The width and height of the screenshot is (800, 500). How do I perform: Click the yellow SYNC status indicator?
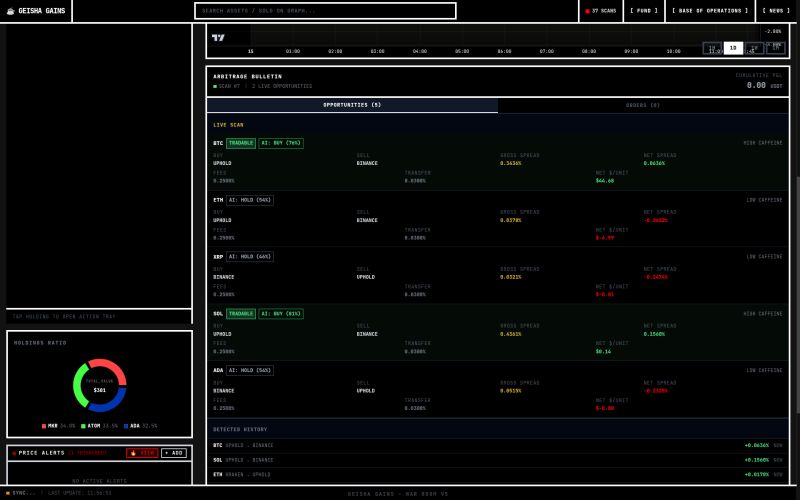pos(8,493)
